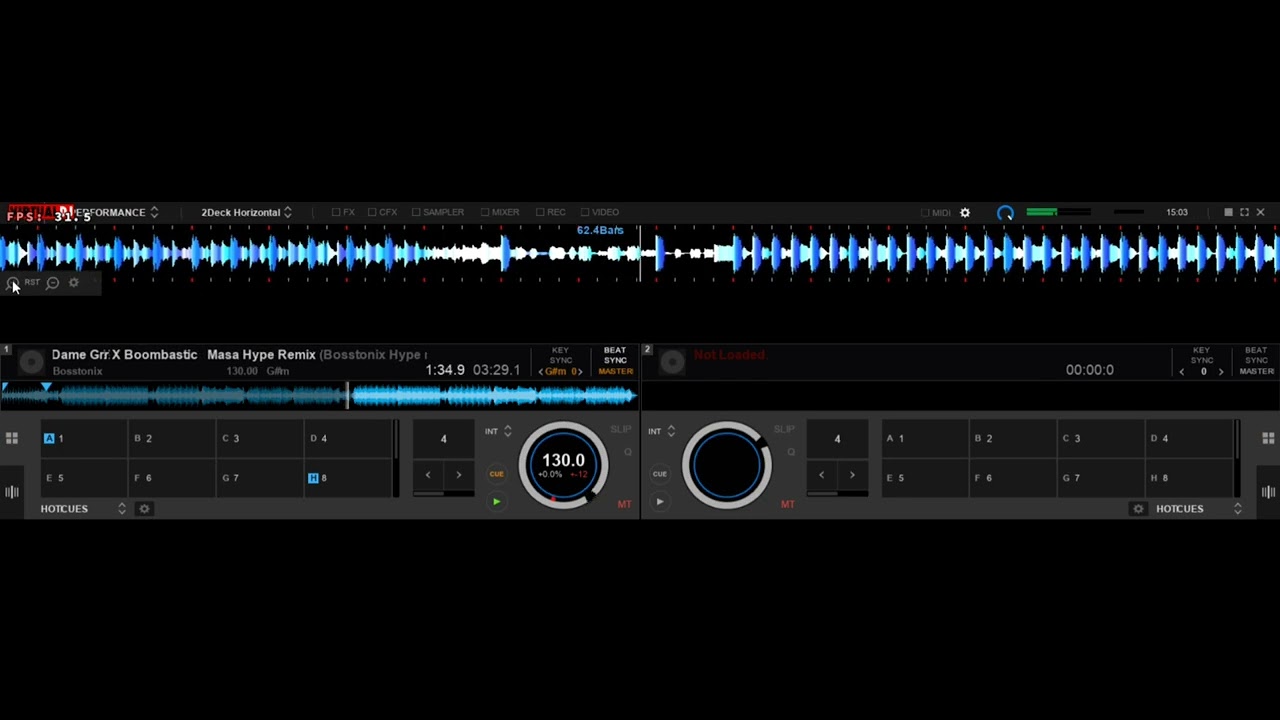Open INT mode dropdown on deck 1

(x=498, y=431)
